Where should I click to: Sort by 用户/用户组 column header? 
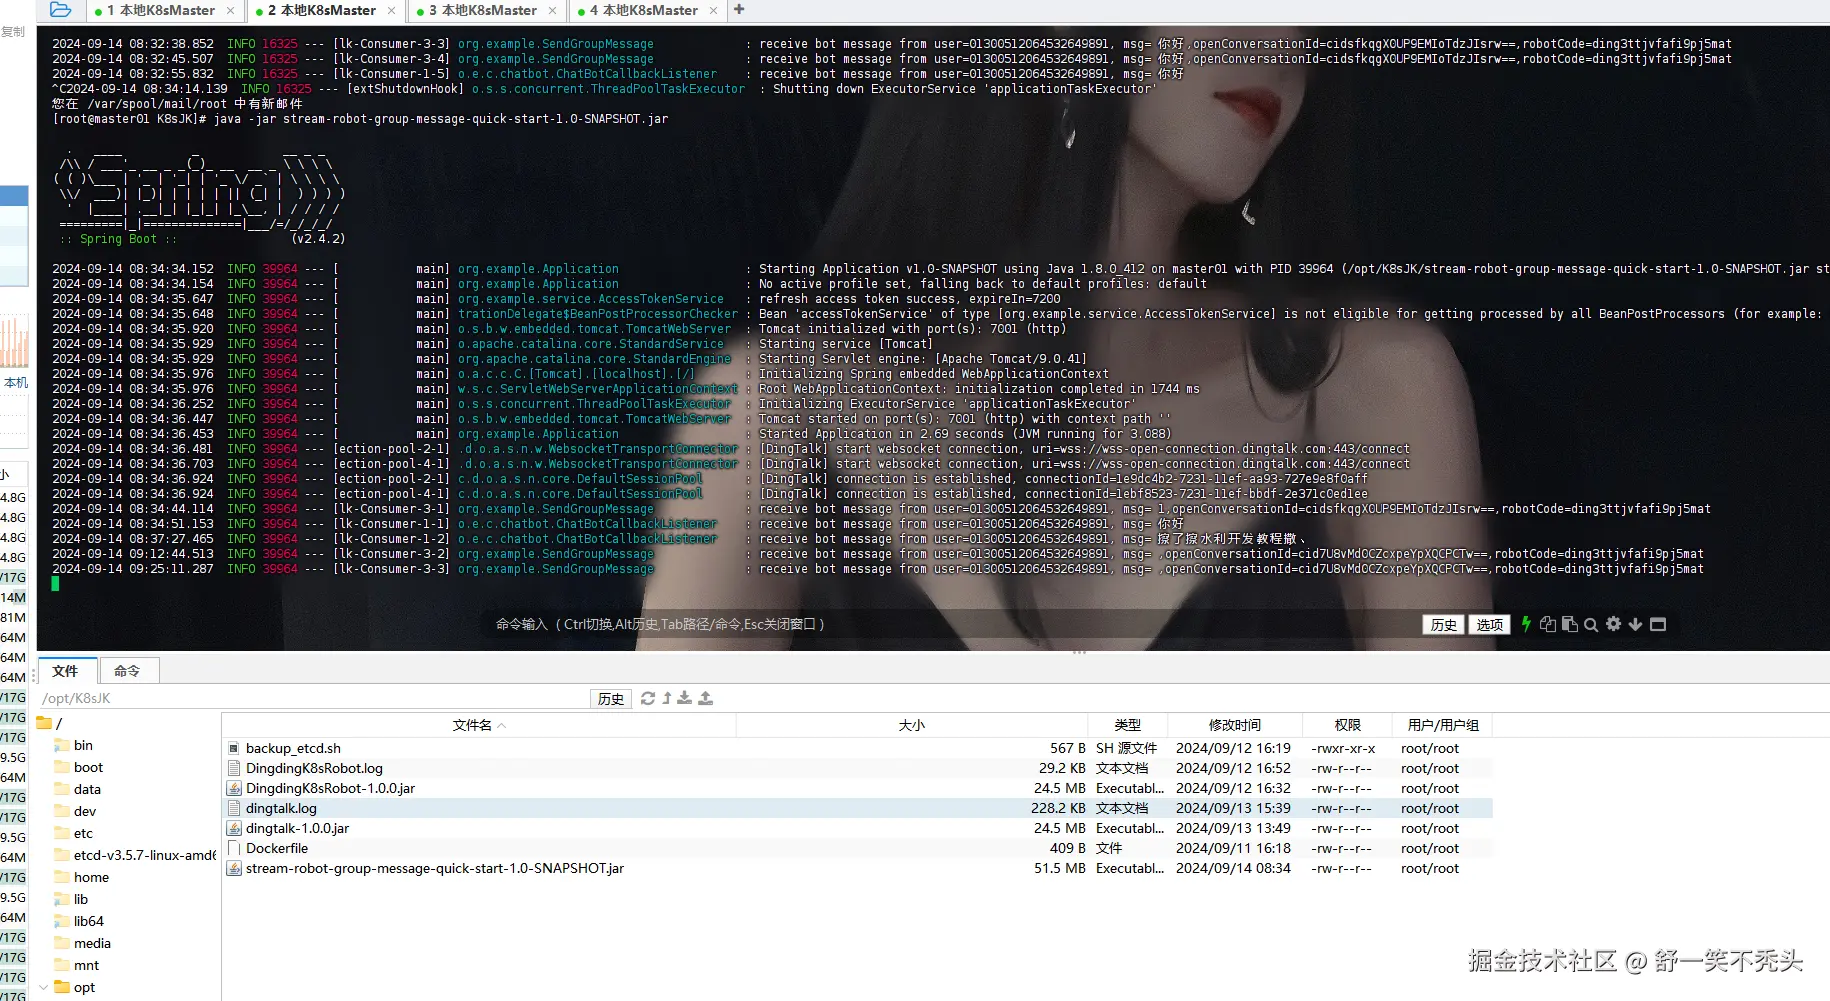[x=1443, y=725]
